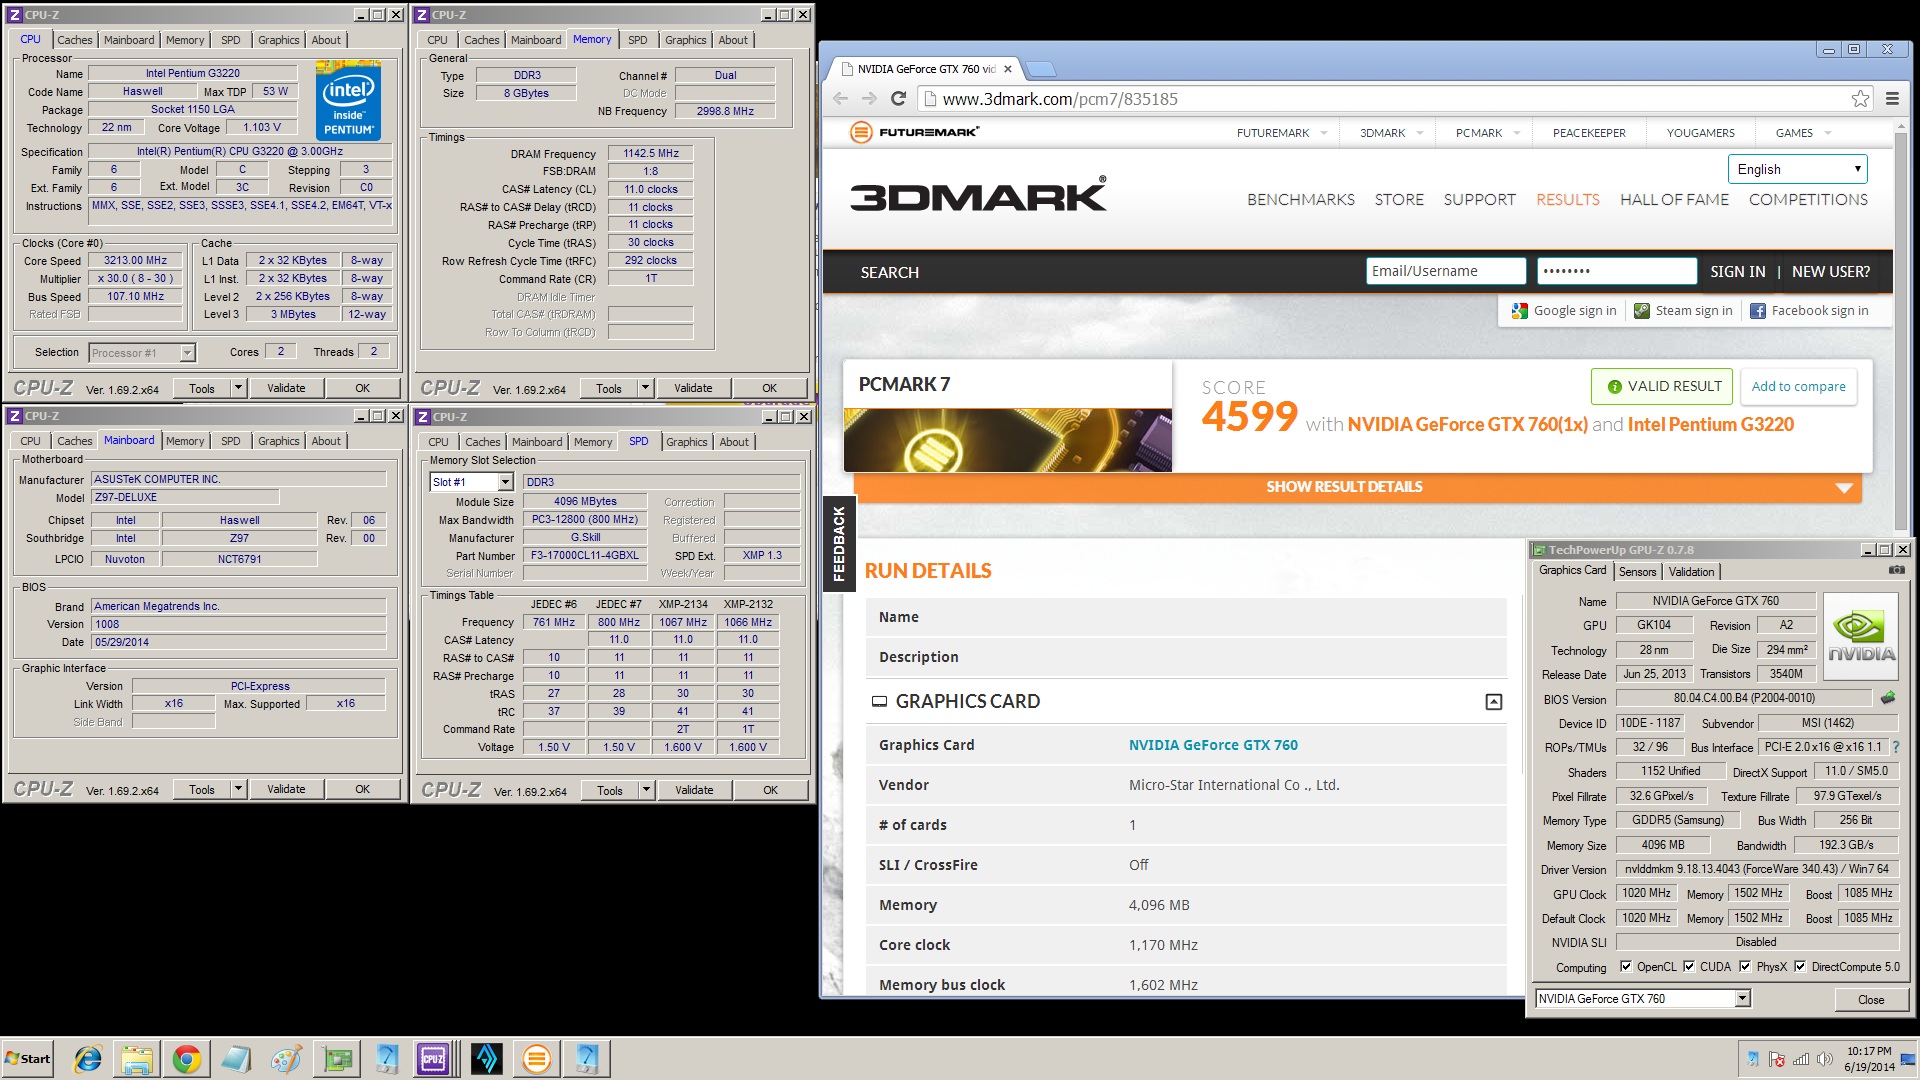Click the graphics card taskbar icon
The width and height of the screenshot is (1920, 1080).
click(x=337, y=1058)
